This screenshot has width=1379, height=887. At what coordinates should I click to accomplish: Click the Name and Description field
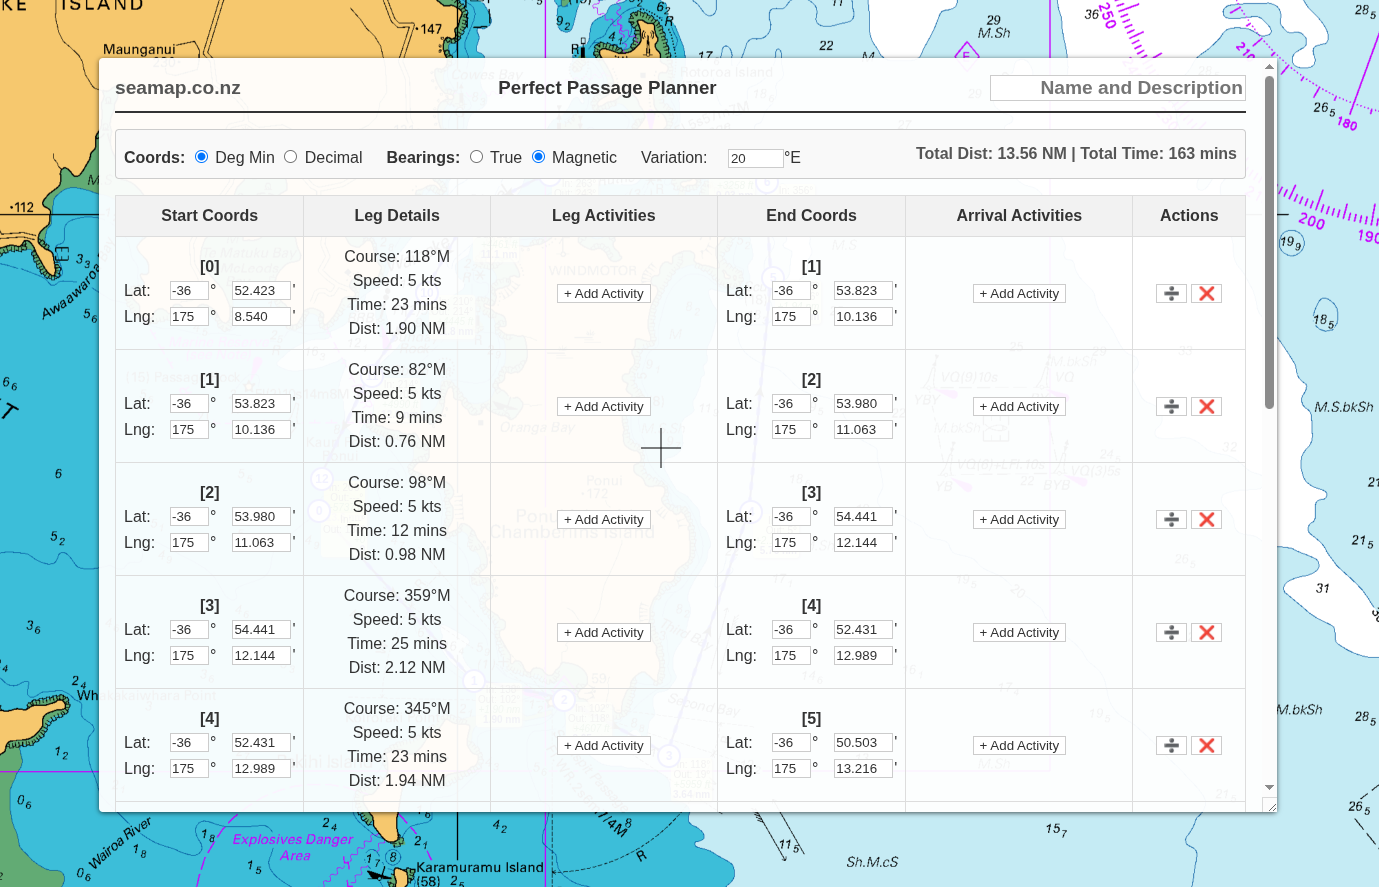tap(1117, 88)
